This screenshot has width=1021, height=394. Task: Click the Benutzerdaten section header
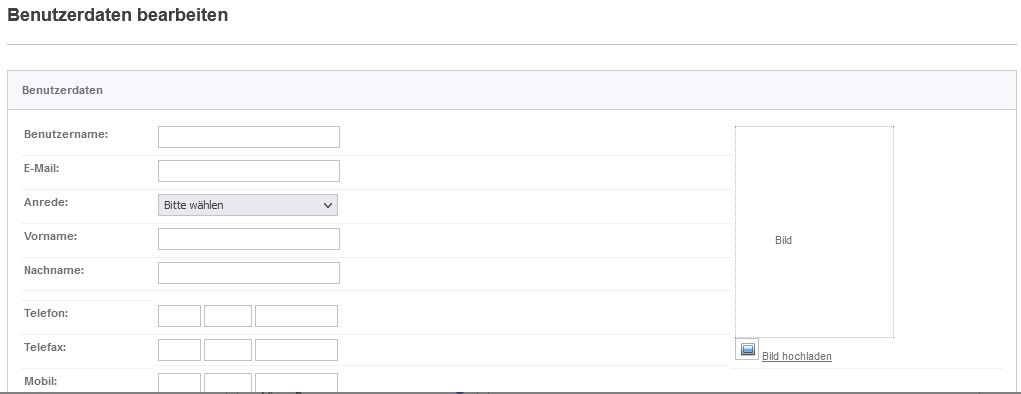512,91
